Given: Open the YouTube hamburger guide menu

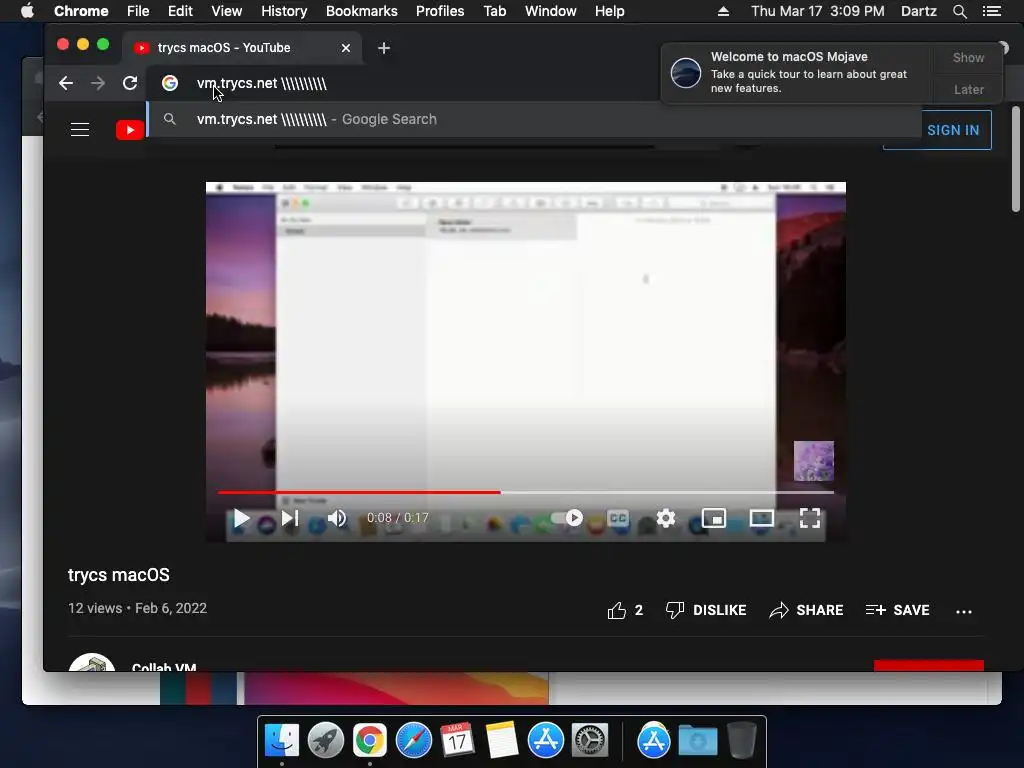Looking at the screenshot, I should pyautogui.click(x=80, y=130).
